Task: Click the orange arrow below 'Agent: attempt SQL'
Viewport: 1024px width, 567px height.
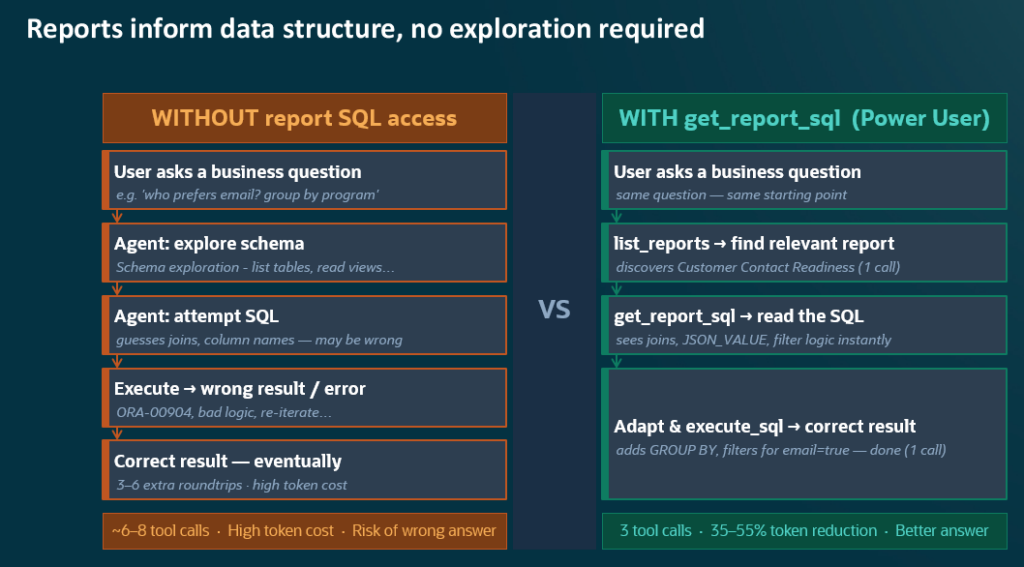Action: coord(117,361)
